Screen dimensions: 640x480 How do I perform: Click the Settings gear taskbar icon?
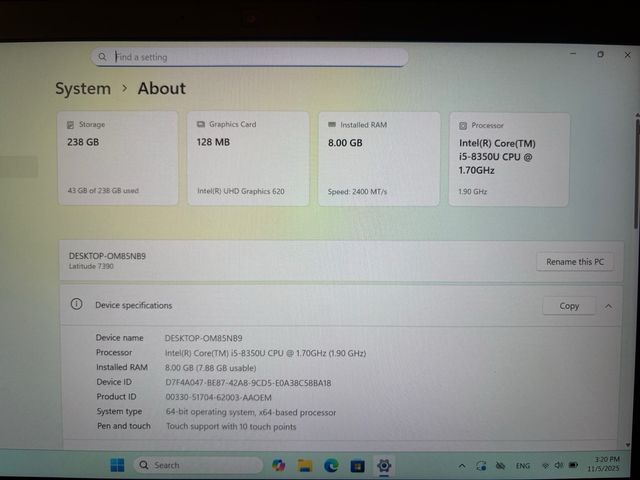click(x=384, y=465)
